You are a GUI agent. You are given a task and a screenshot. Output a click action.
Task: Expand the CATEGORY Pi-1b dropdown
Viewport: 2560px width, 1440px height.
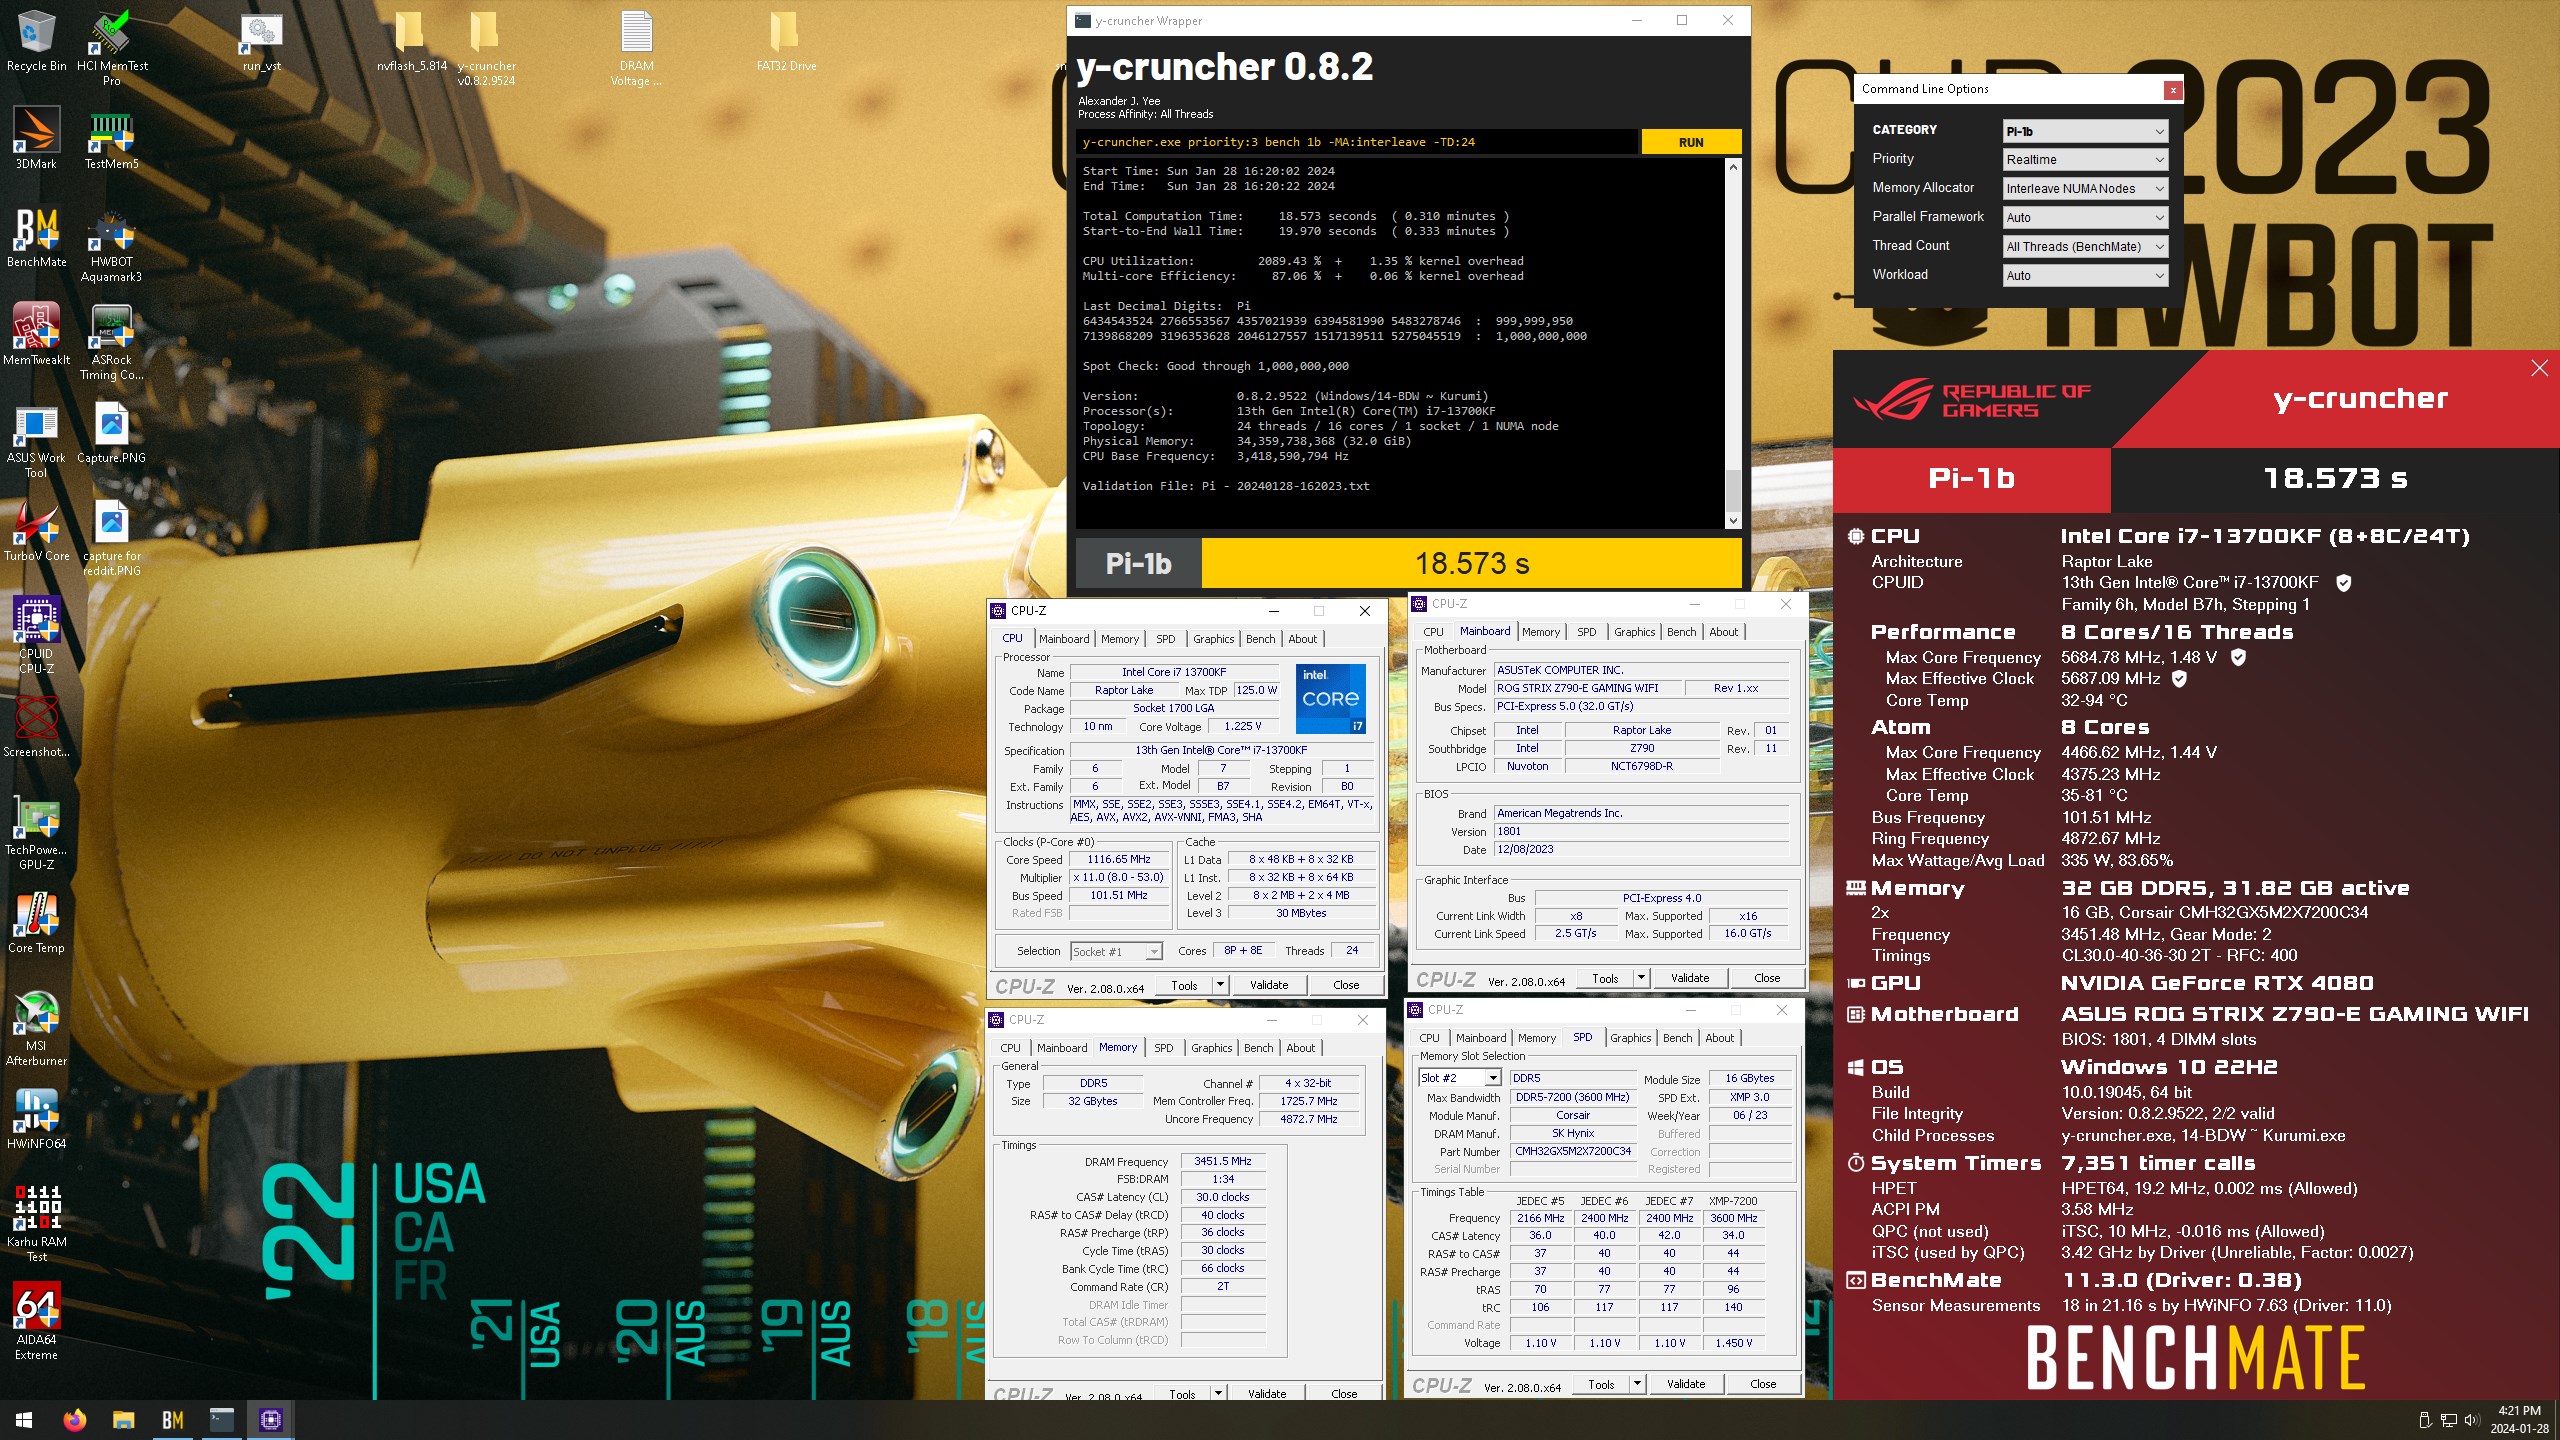tap(2085, 131)
